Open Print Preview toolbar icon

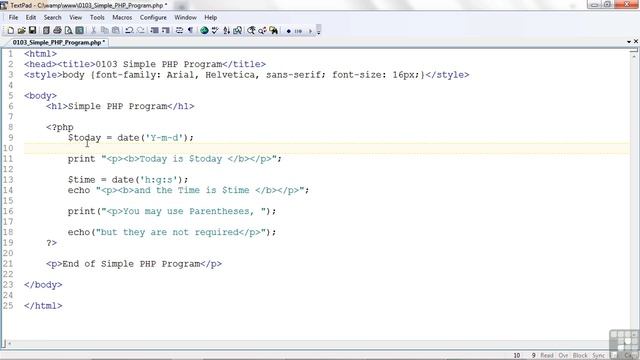point(68,31)
